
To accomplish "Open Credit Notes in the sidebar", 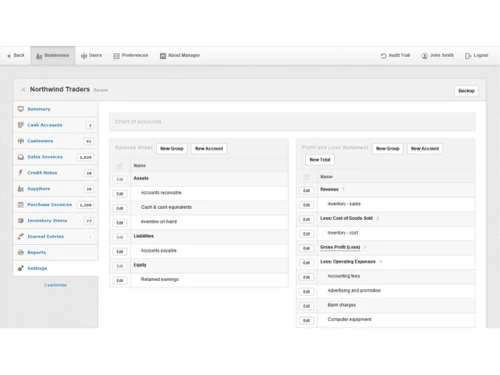I will [x=56, y=173].
